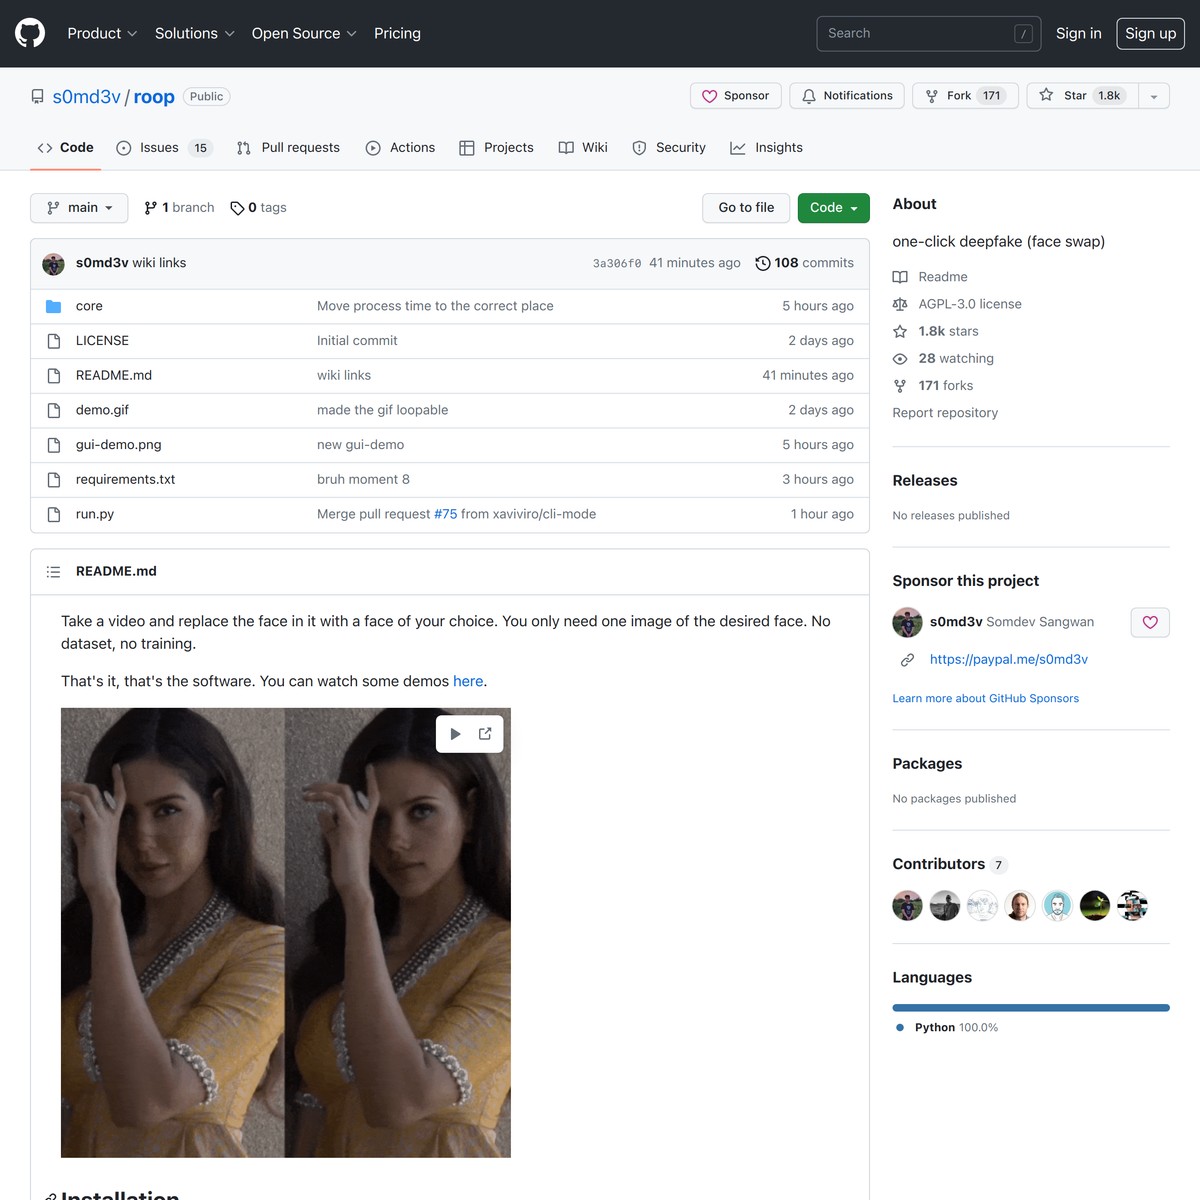The image size is (1200, 1200).
Task: Click the Go to file button
Action: coord(745,208)
